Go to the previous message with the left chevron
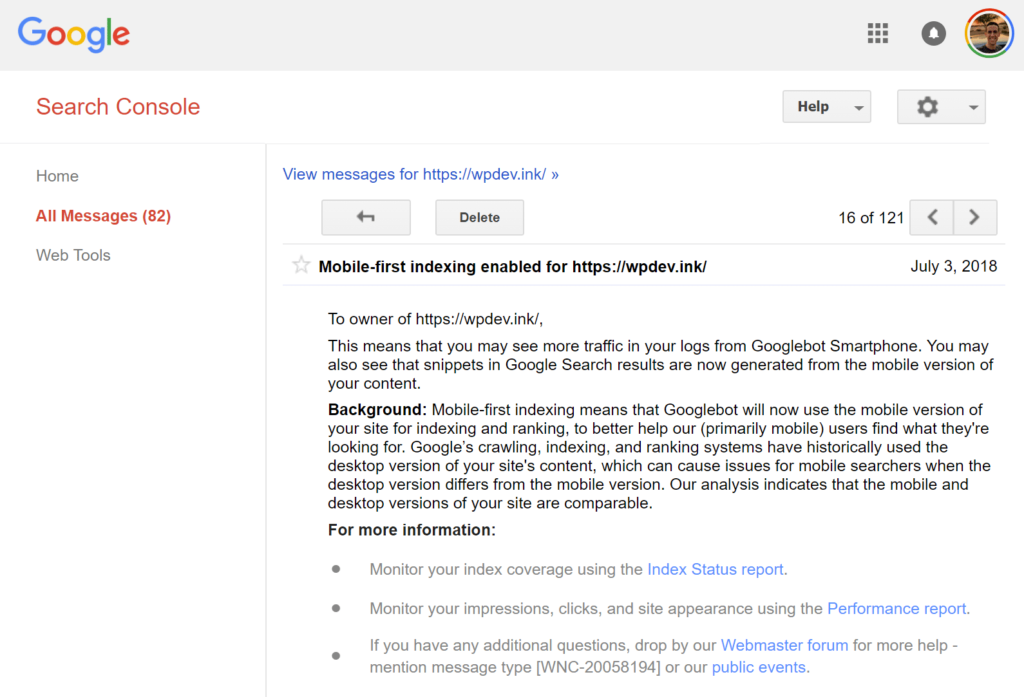This screenshot has width=1024, height=697. 931,217
